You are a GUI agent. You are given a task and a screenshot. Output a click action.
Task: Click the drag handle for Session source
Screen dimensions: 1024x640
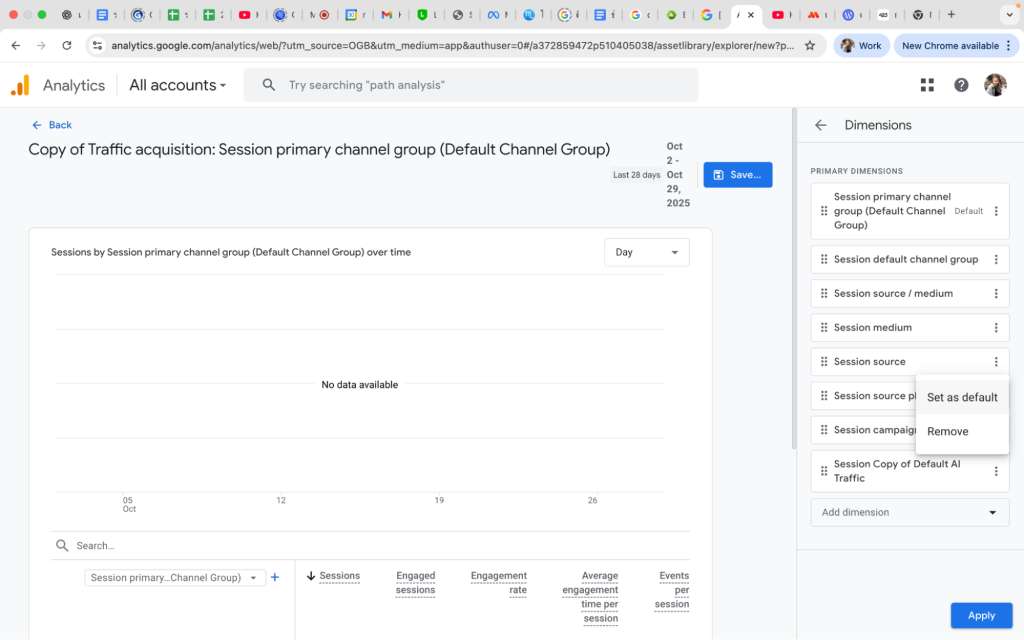[x=824, y=362]
